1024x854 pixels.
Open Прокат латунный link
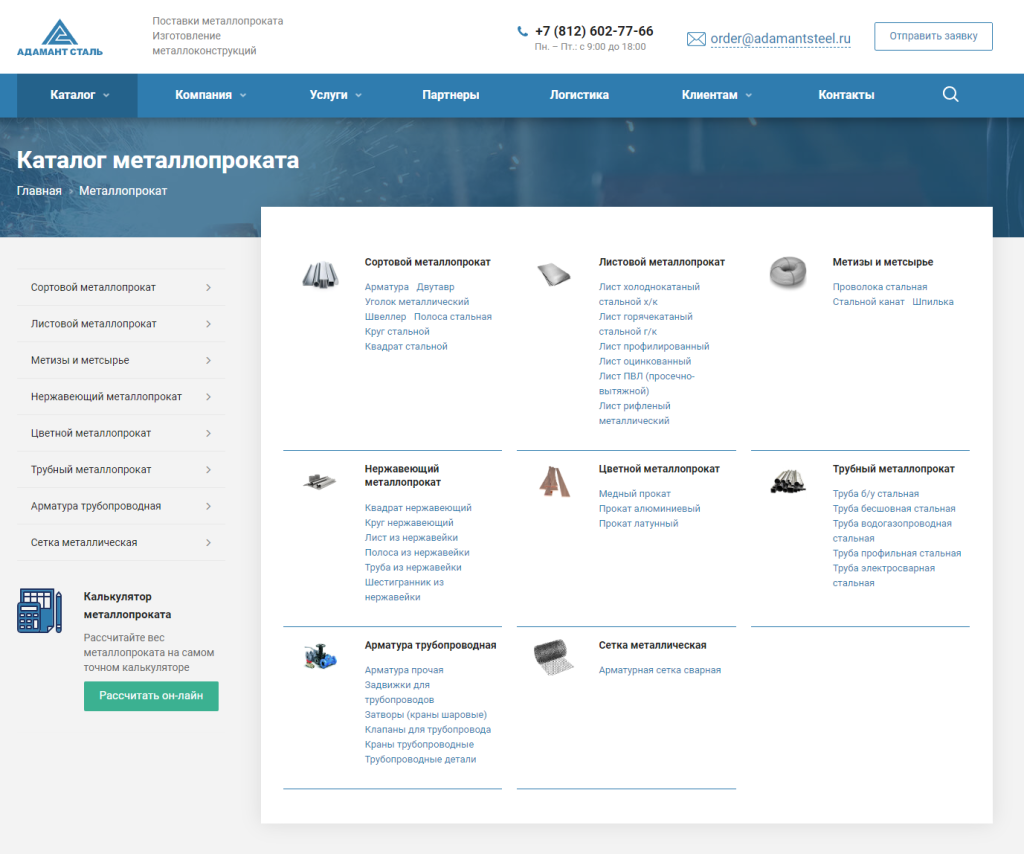click(639, 524)
